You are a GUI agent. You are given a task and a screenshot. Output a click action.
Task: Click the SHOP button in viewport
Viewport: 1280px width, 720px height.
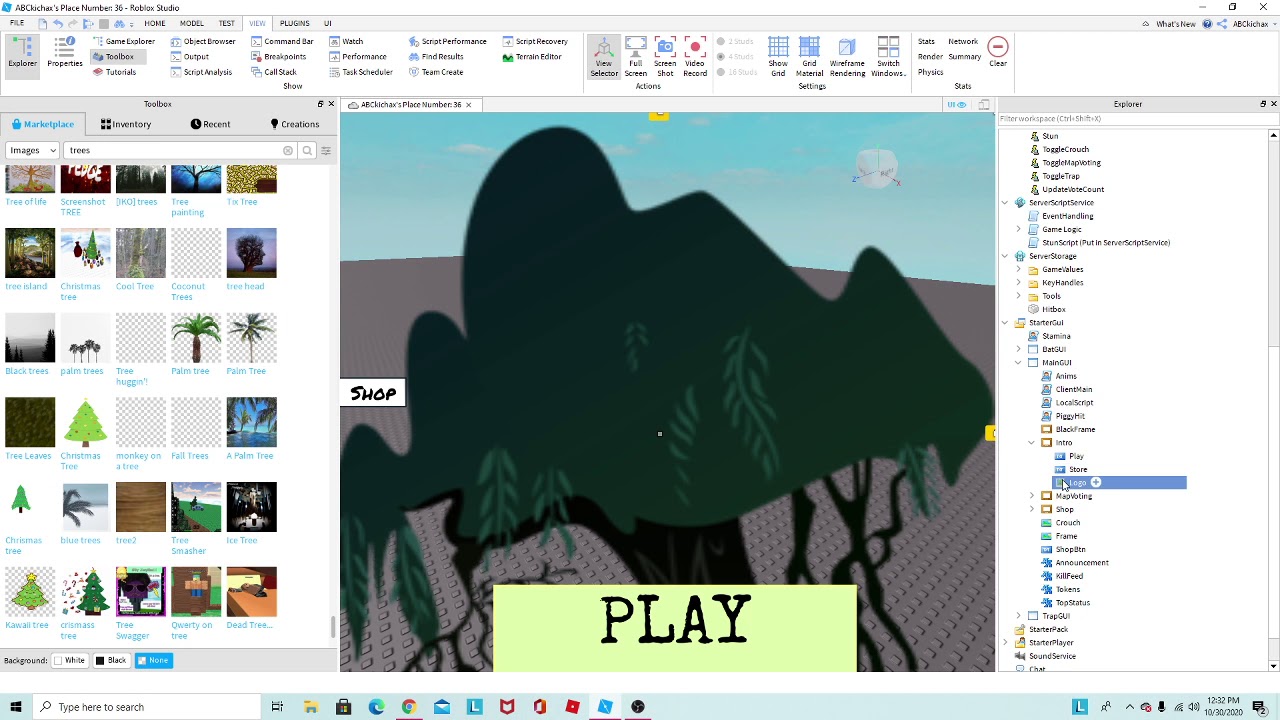373,393
